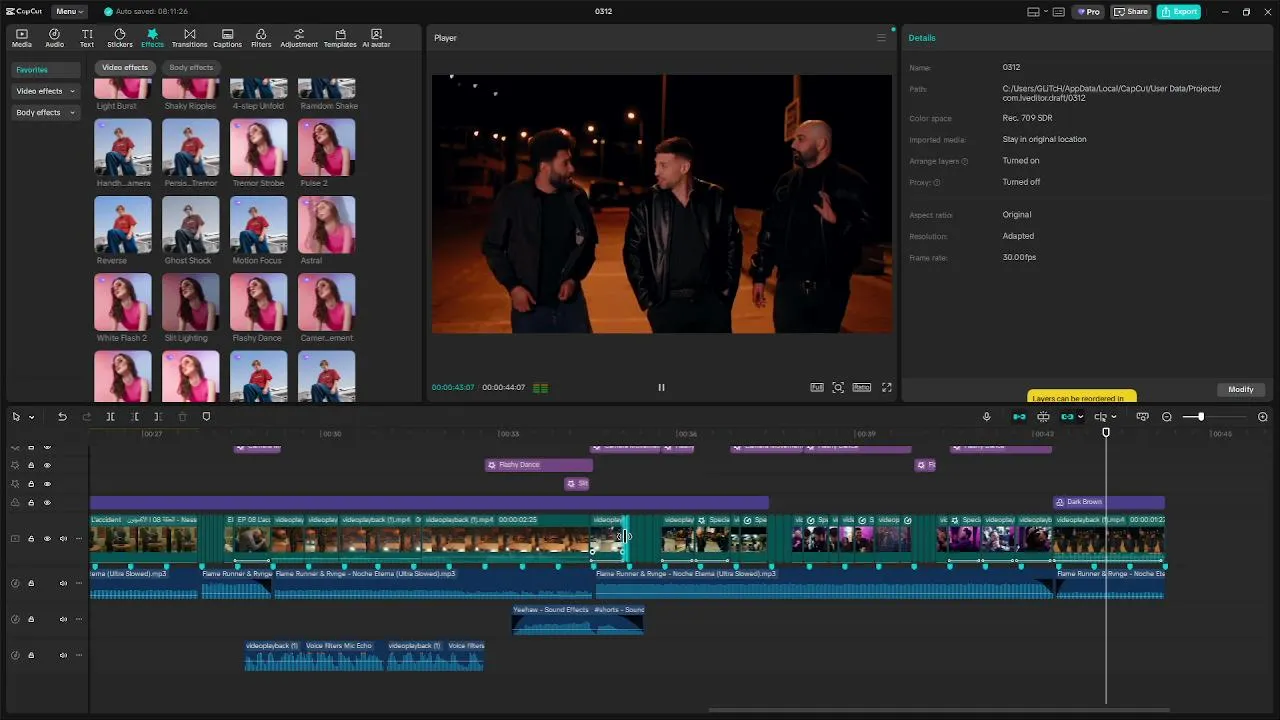
Task: Open the Media panel
Action: coord(21,38)
